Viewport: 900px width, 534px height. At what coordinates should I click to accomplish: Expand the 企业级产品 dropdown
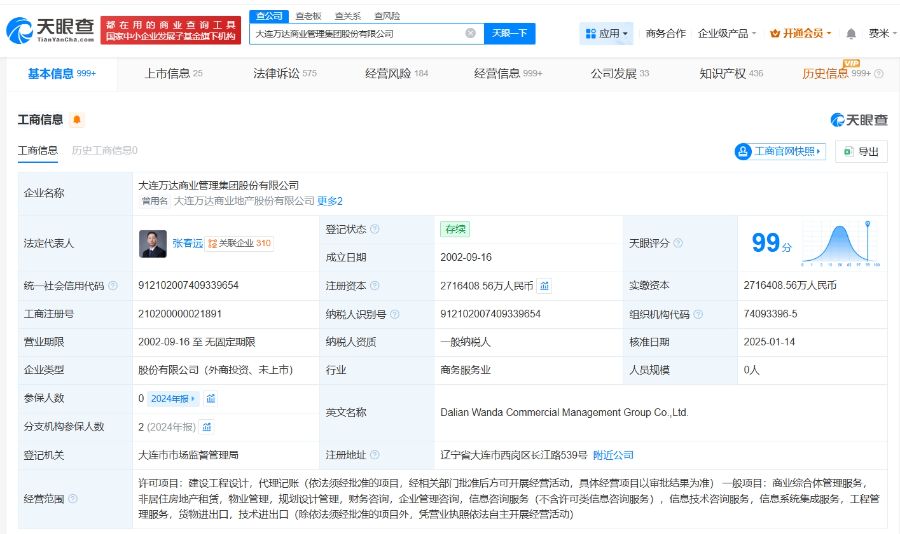[726, 33]
